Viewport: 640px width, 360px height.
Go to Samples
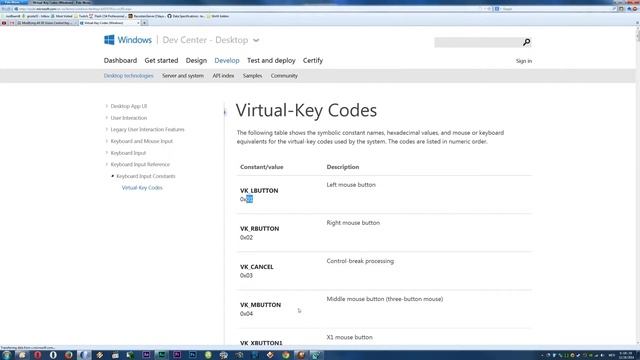point(252,76)
